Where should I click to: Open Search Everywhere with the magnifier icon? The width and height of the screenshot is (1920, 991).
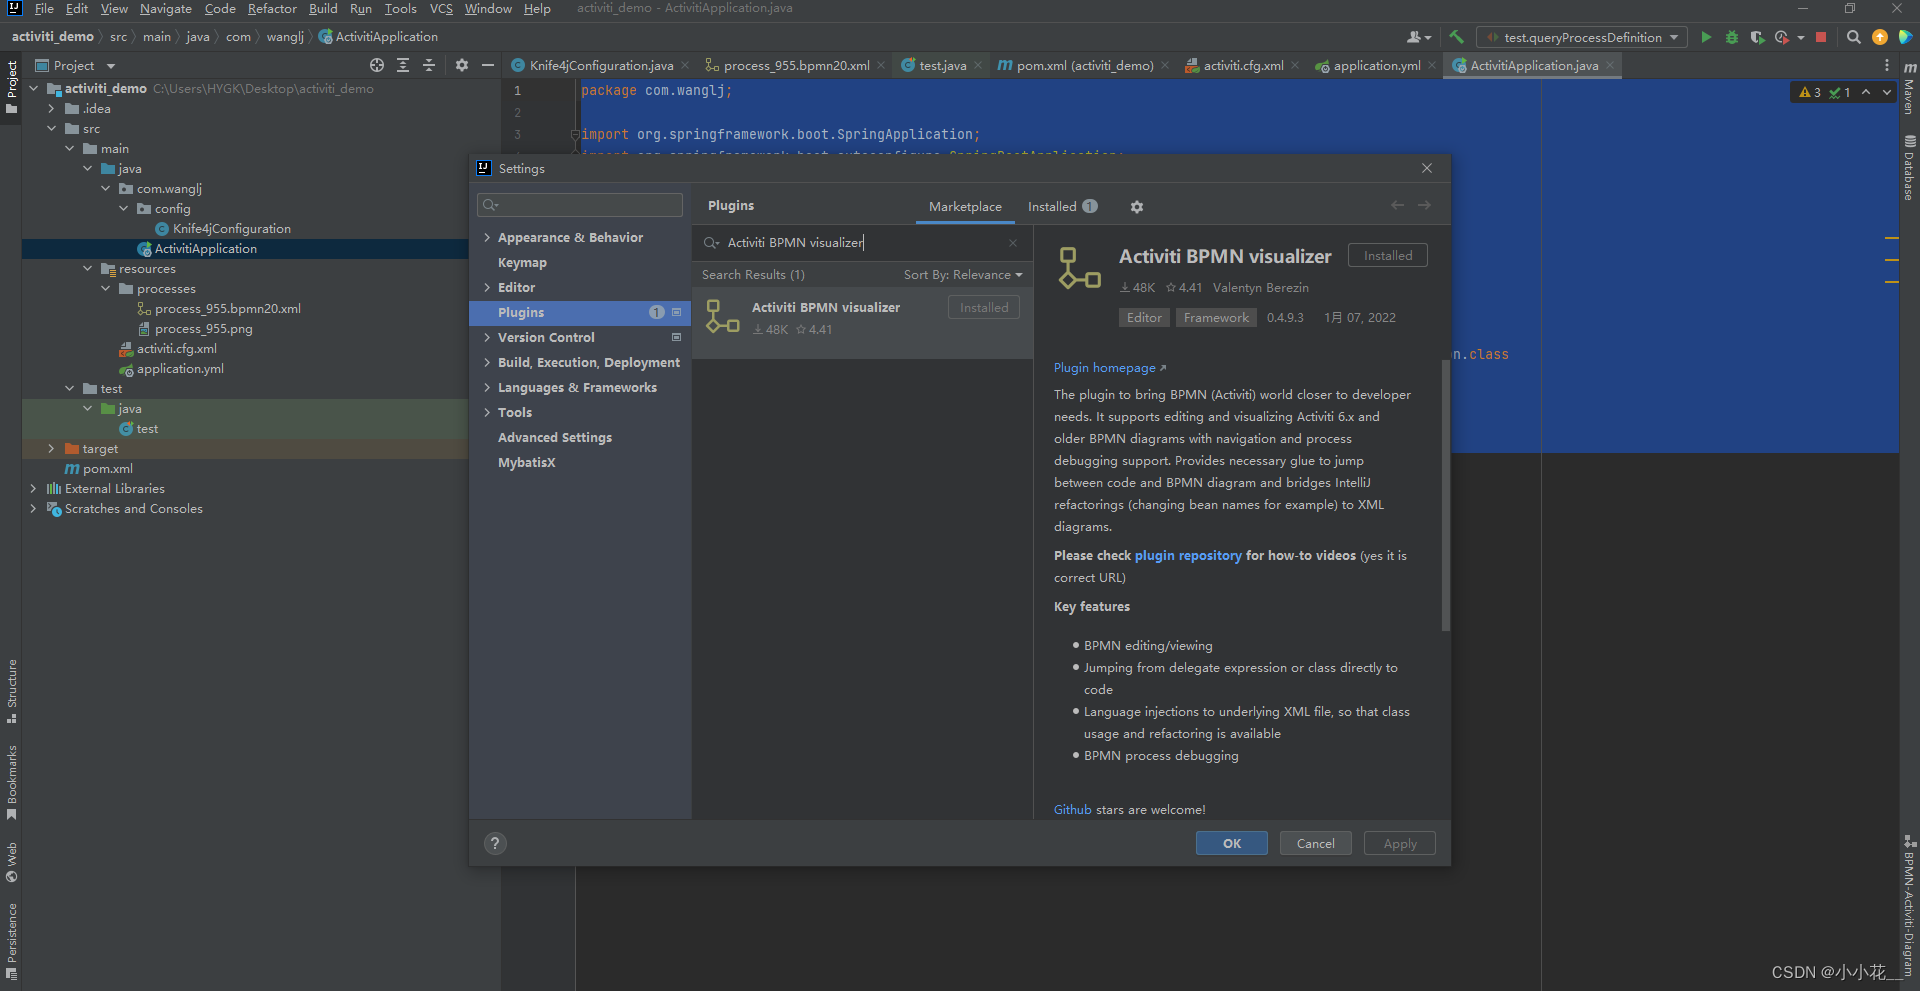coord(1853,37)
